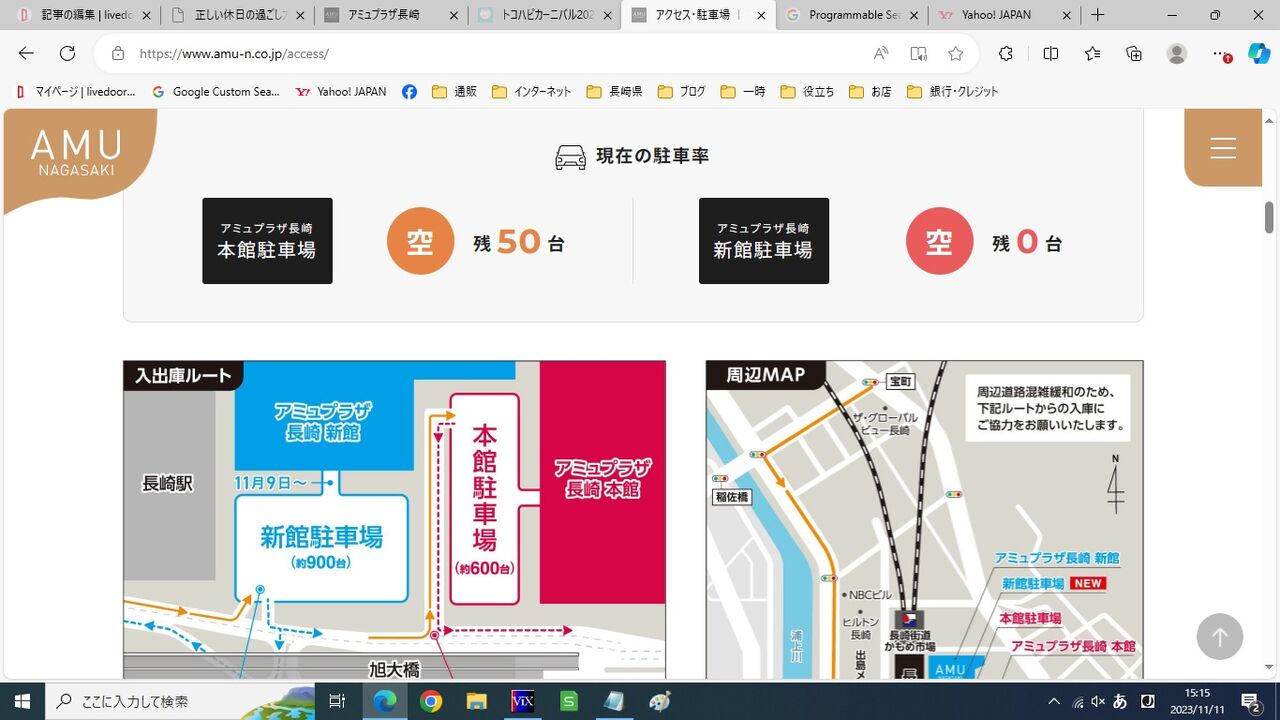This screenshot has height=720, width=1280.
Task: Open the Facebook bookmark icon
Action: 409,92
